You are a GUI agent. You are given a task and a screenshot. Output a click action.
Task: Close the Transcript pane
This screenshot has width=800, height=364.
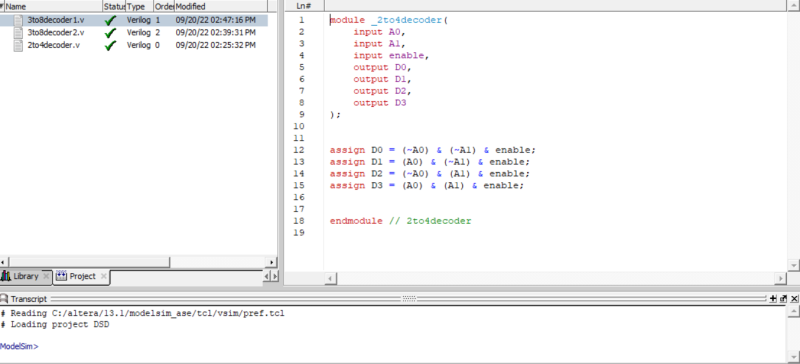(794, 299)
